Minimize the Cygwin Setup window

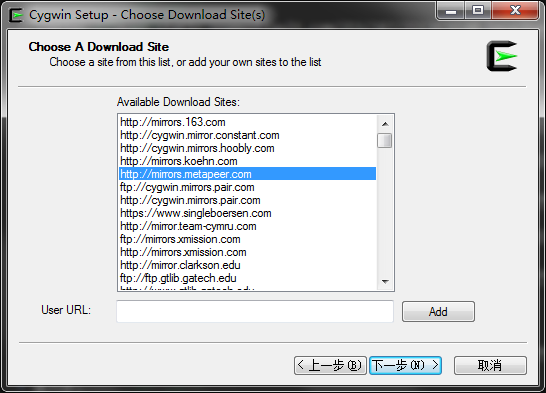[x=451, y=10]
